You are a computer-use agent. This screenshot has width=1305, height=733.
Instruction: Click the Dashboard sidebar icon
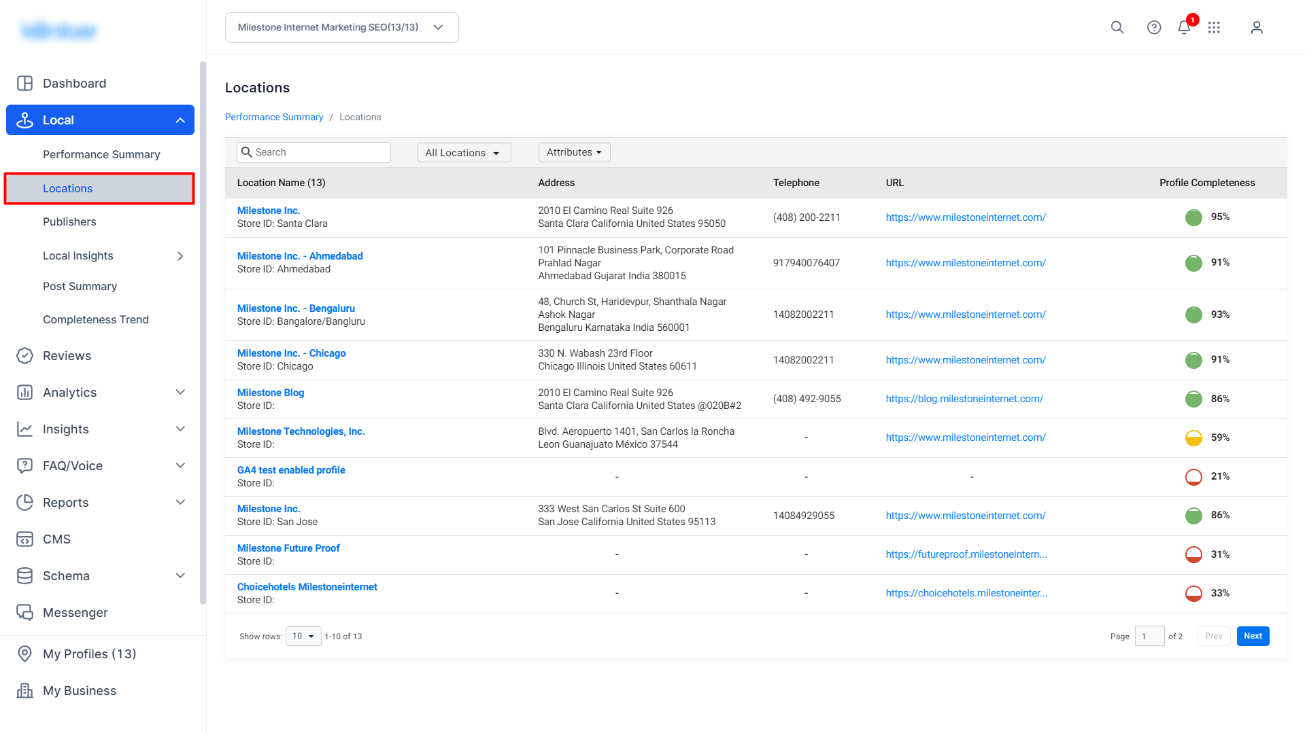click(25, 83)
